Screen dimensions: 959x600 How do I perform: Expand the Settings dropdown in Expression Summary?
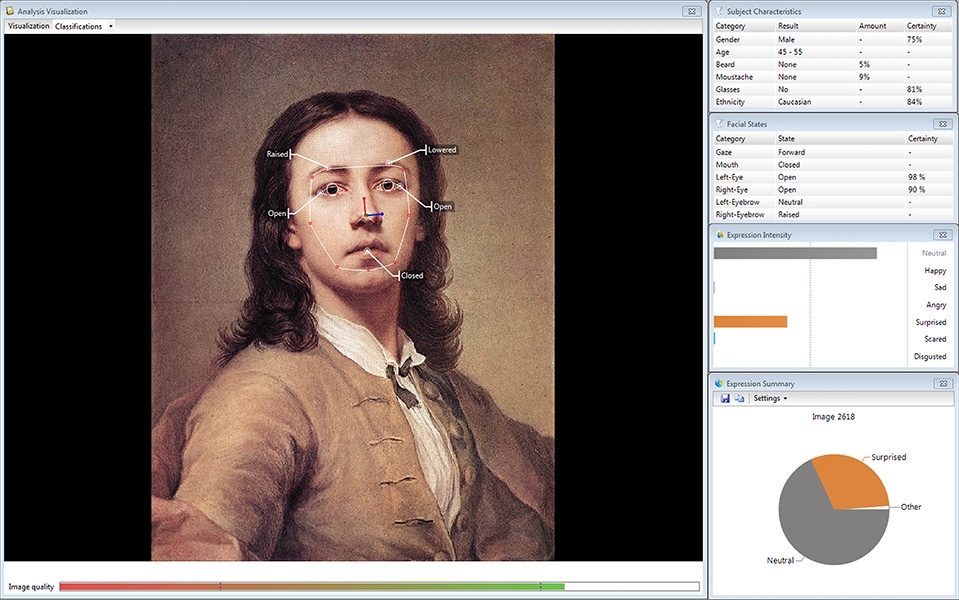[x=770, y=398]
